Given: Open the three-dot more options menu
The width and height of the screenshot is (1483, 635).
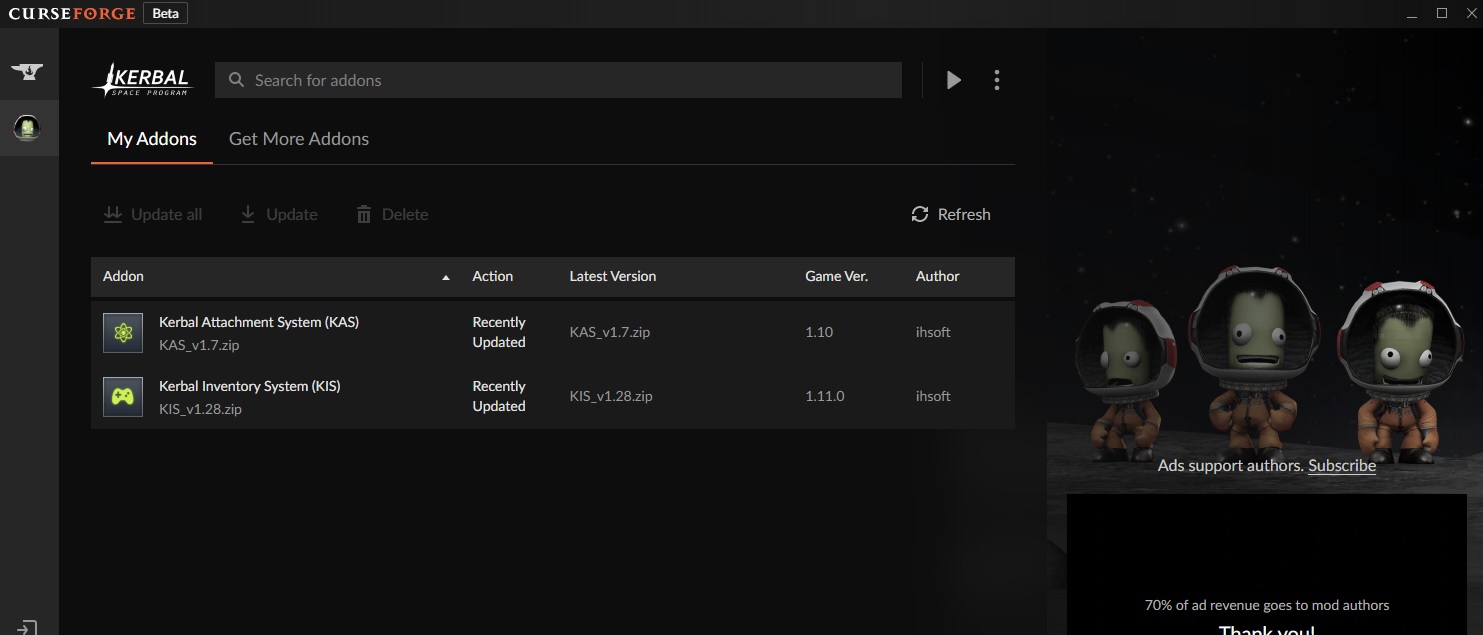Looking at the screenshot, I should click(996, 80).
